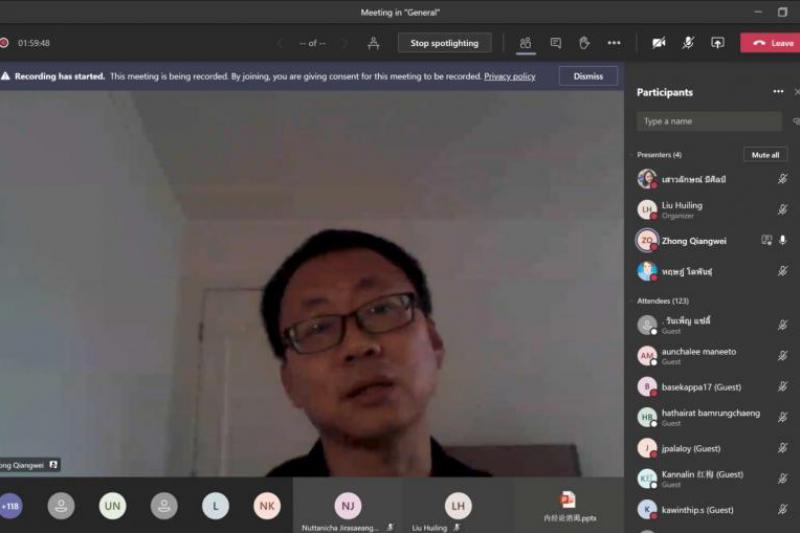This screenshot has height=533, width=800.
Task: Click the L participant avatar
Action: (x=215, y=506)
